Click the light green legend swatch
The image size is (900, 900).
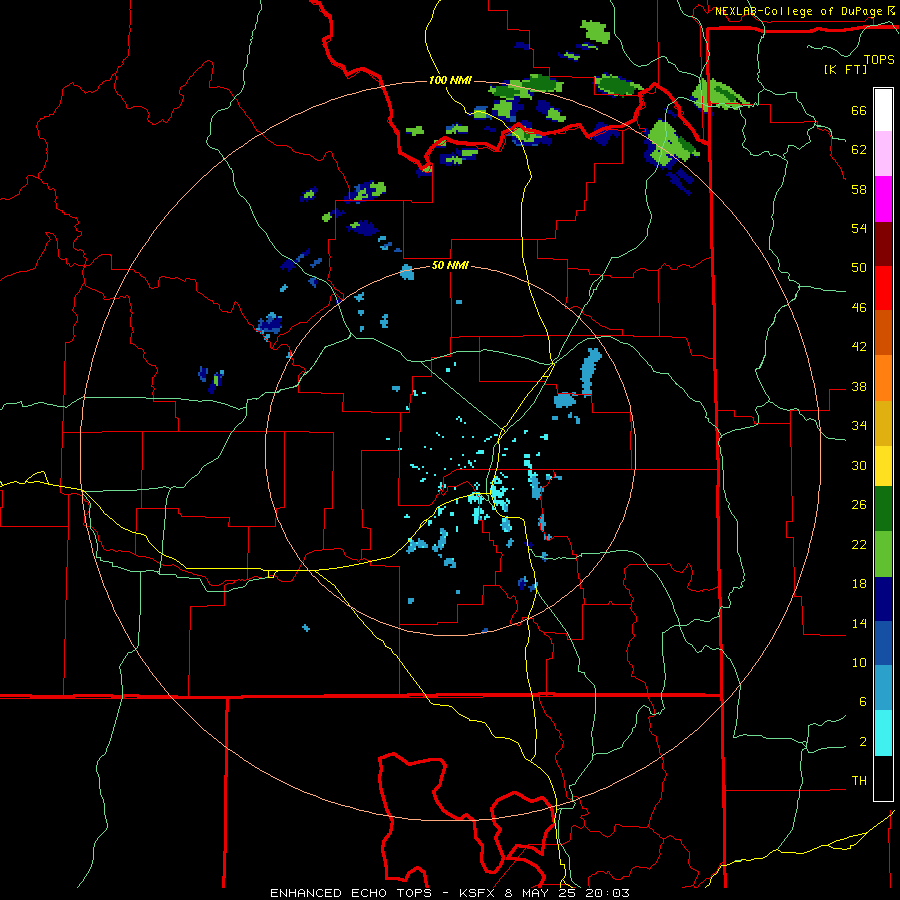point(883,554)
